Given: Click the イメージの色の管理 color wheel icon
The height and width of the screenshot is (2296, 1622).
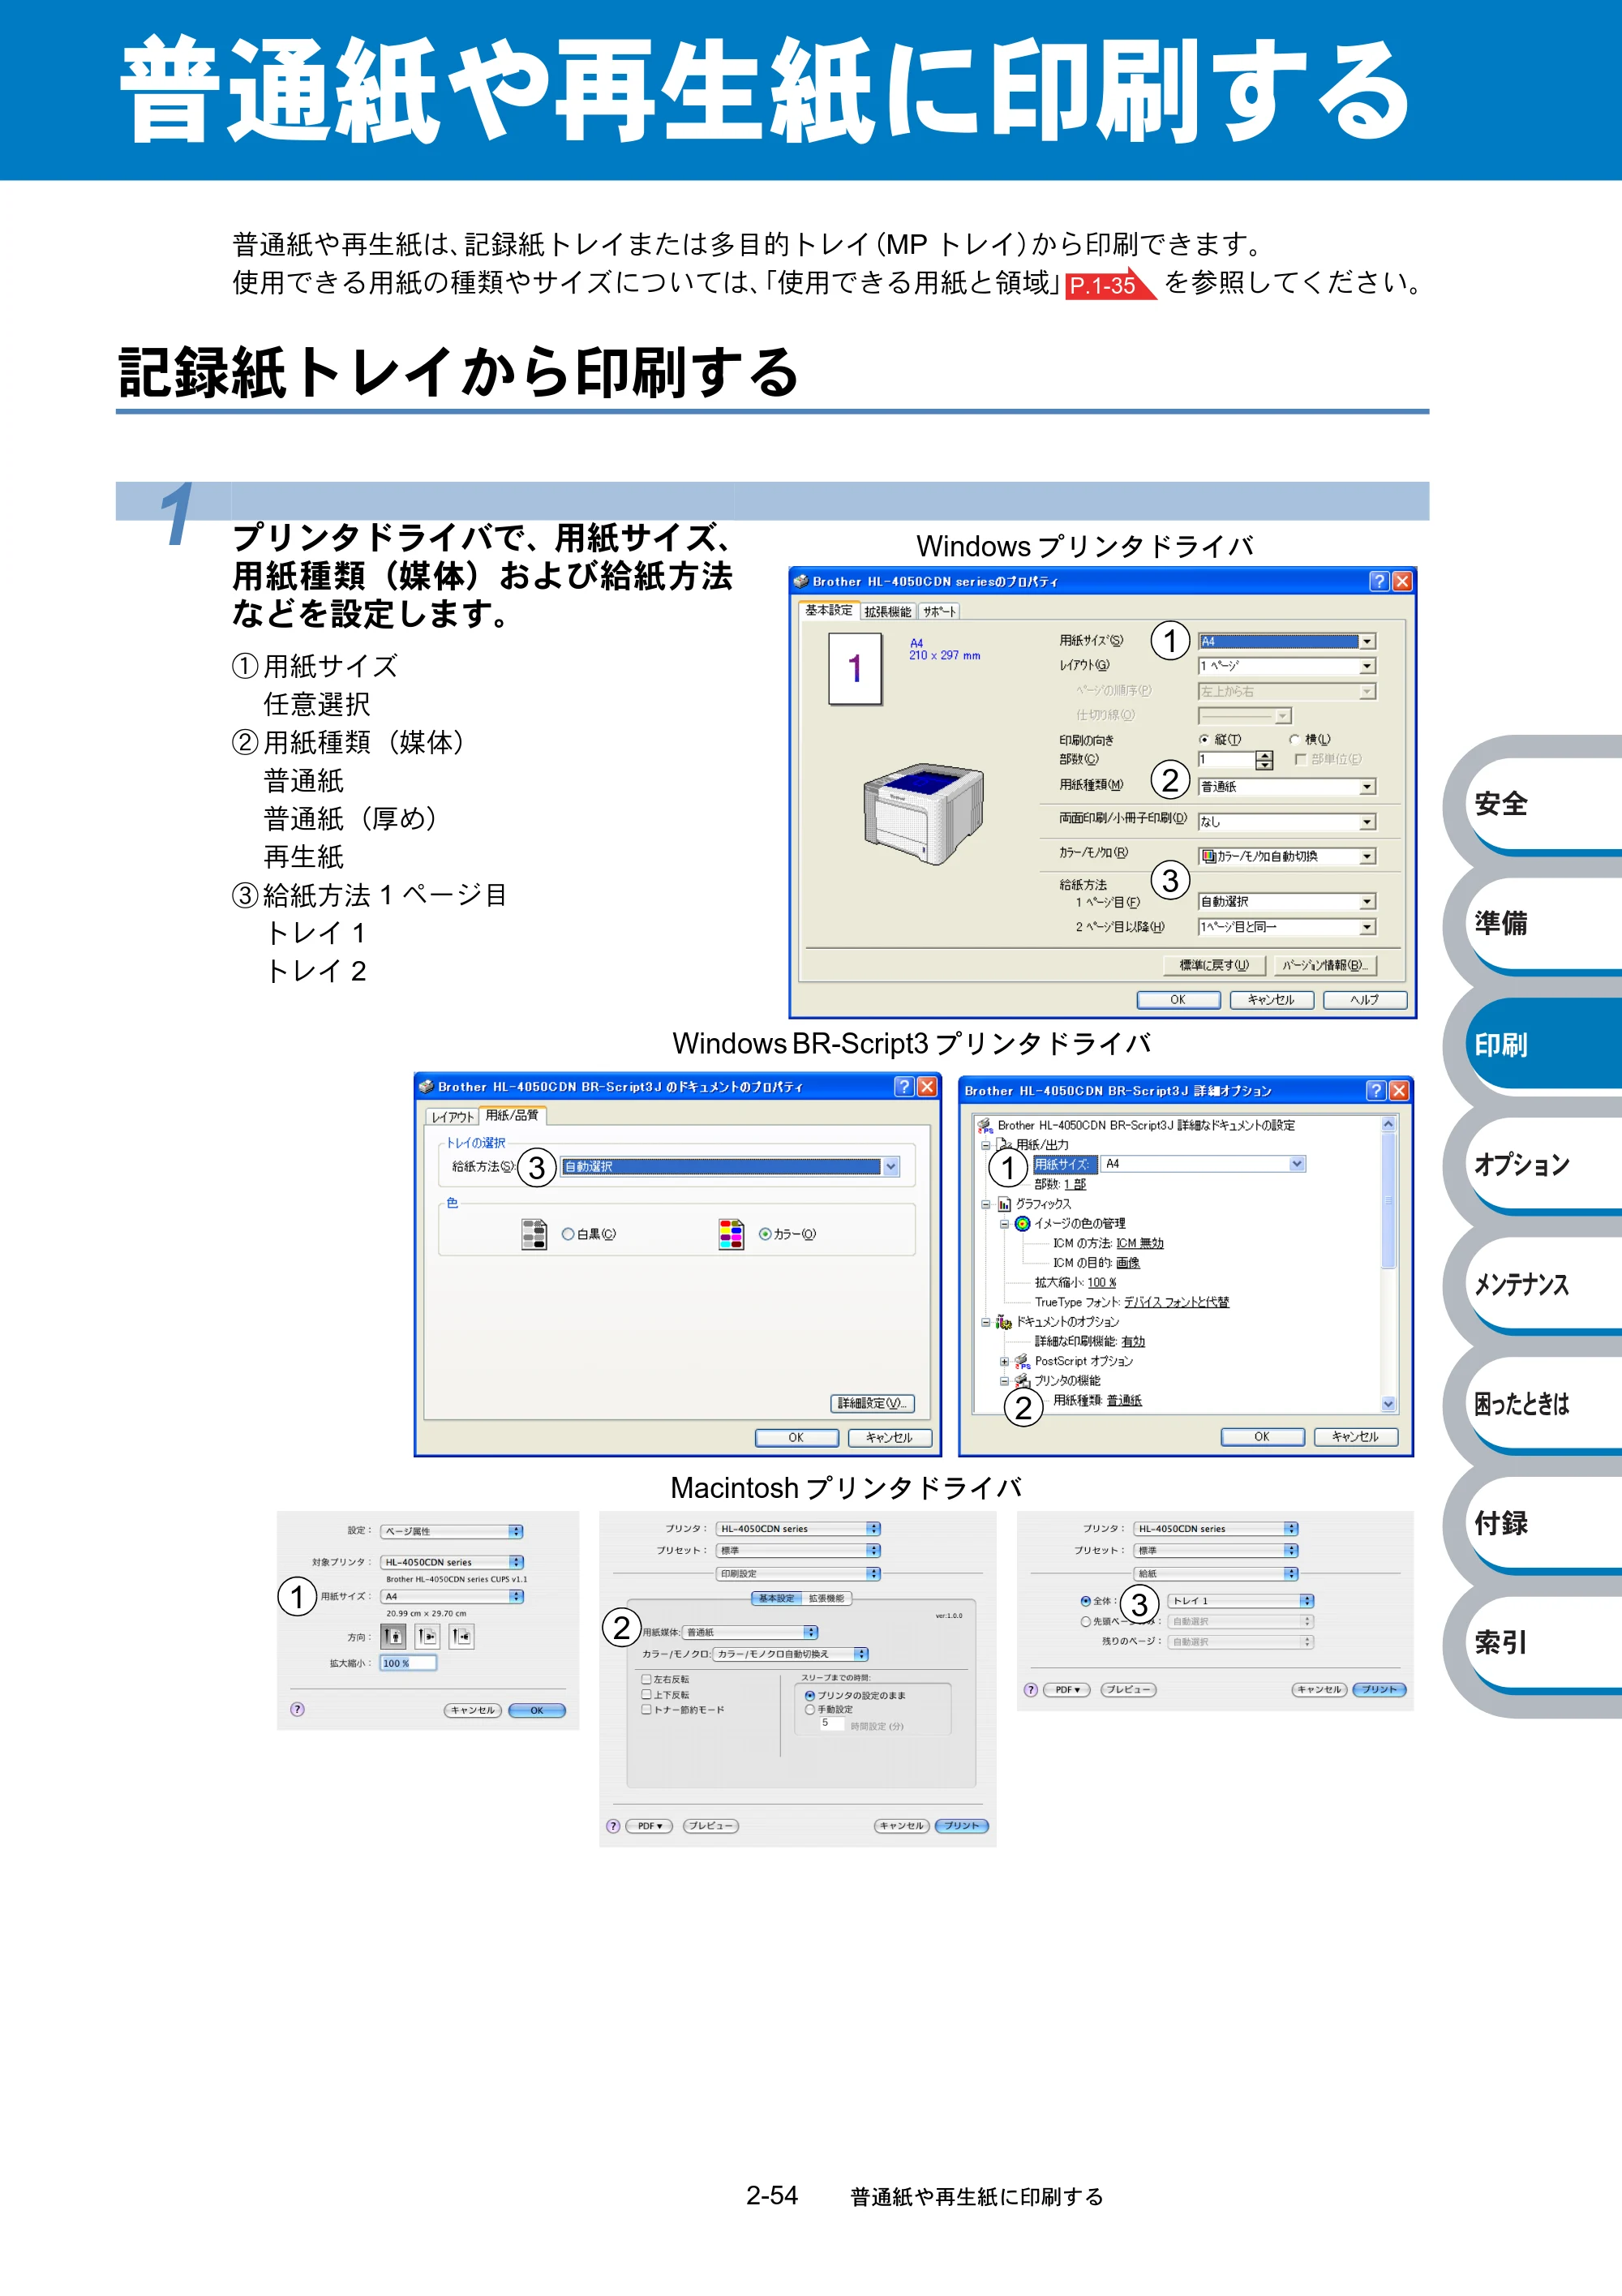Looking at the screenshot, I should tap(1022, 1223).
